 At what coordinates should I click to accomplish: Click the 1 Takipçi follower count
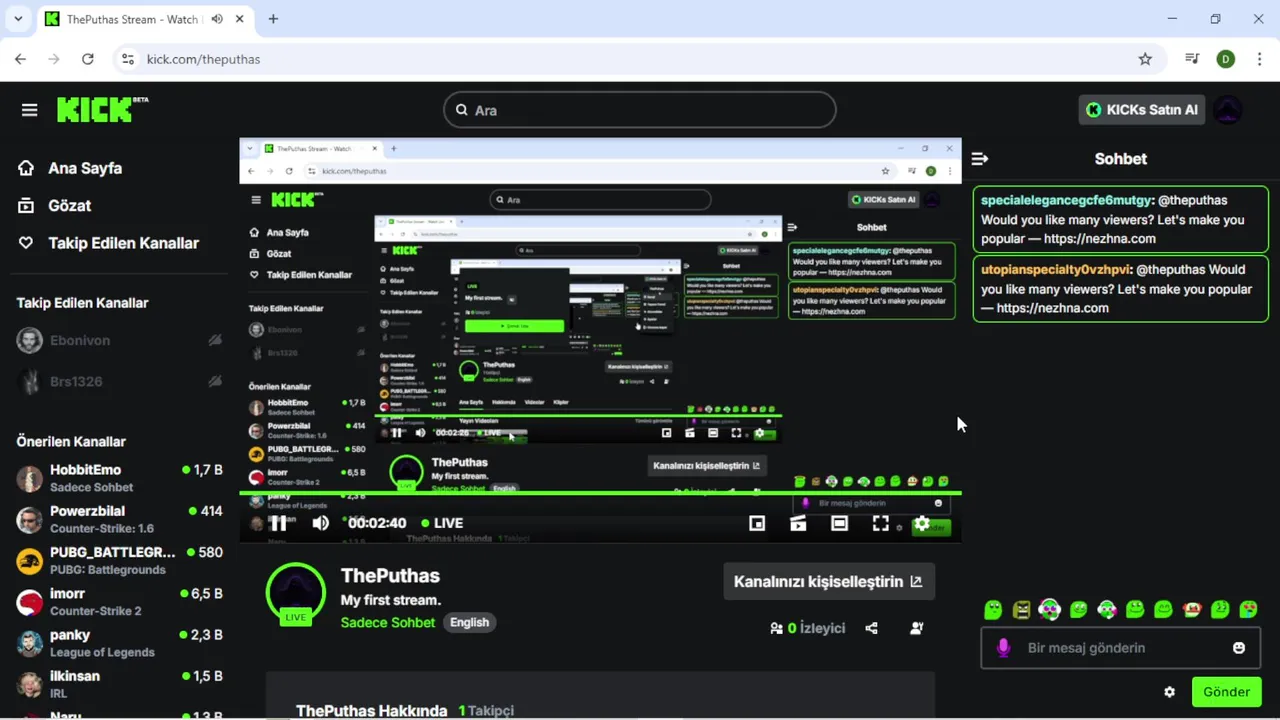tap(486, 710)
